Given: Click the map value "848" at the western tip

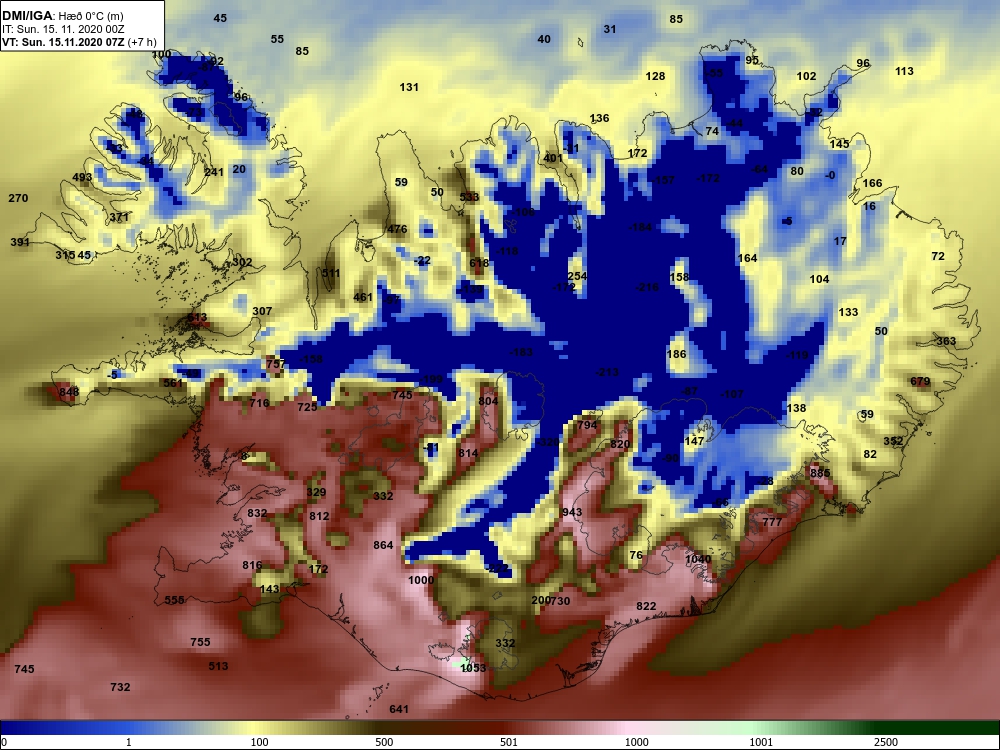Looking at the screenshot, I should (x=69, y=392).
